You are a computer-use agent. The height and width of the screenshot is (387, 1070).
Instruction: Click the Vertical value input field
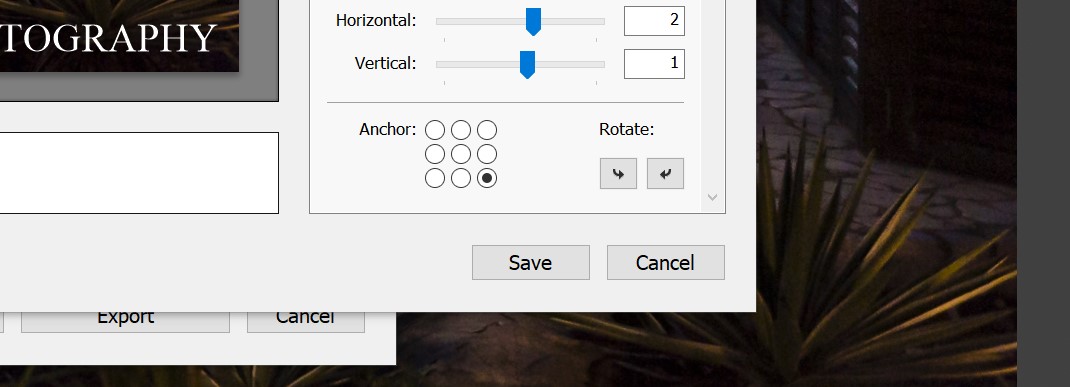(654, 63)
